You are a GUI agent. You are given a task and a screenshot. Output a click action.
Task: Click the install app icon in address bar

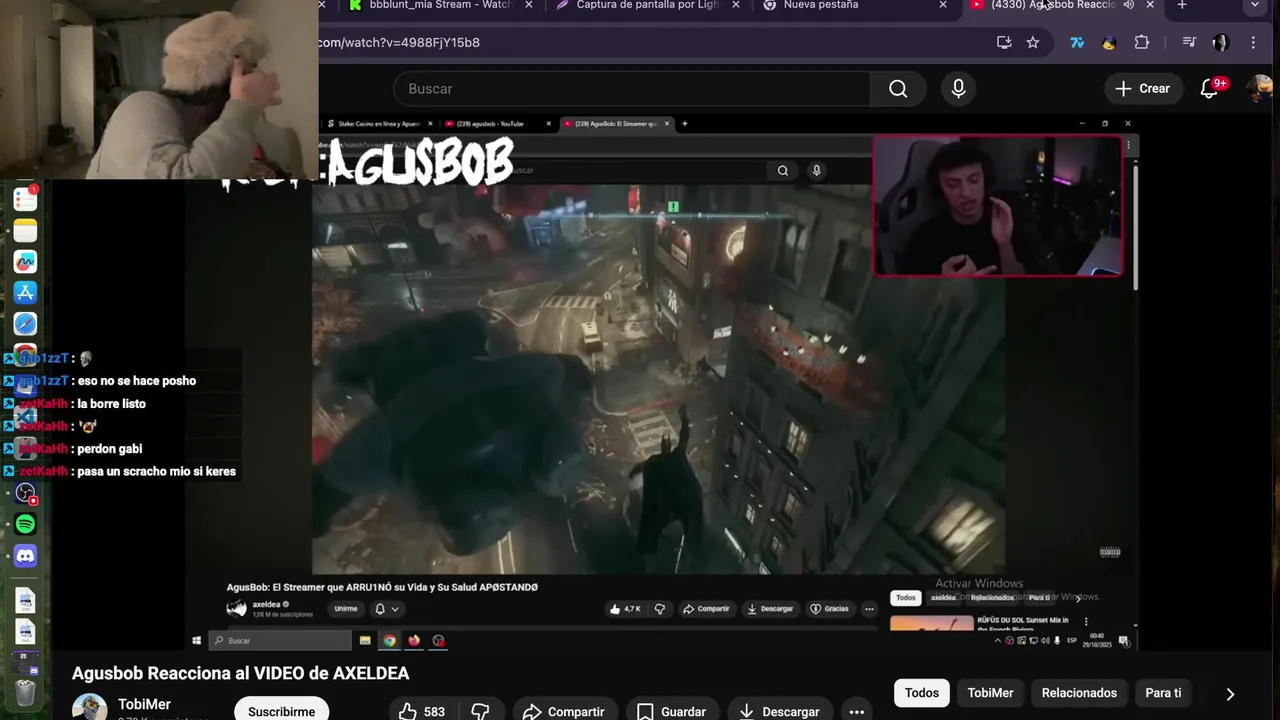tap(1004, 42)
